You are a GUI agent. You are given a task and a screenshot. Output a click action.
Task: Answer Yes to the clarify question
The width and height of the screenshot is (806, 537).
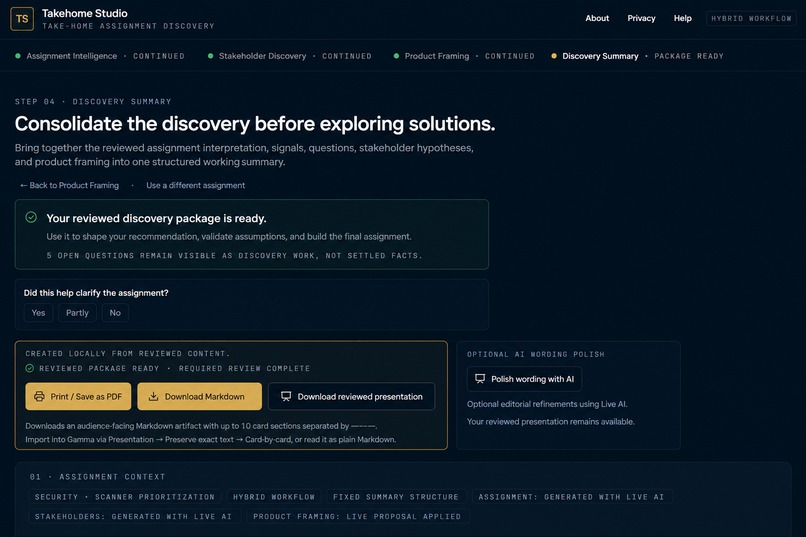[39, 312]
